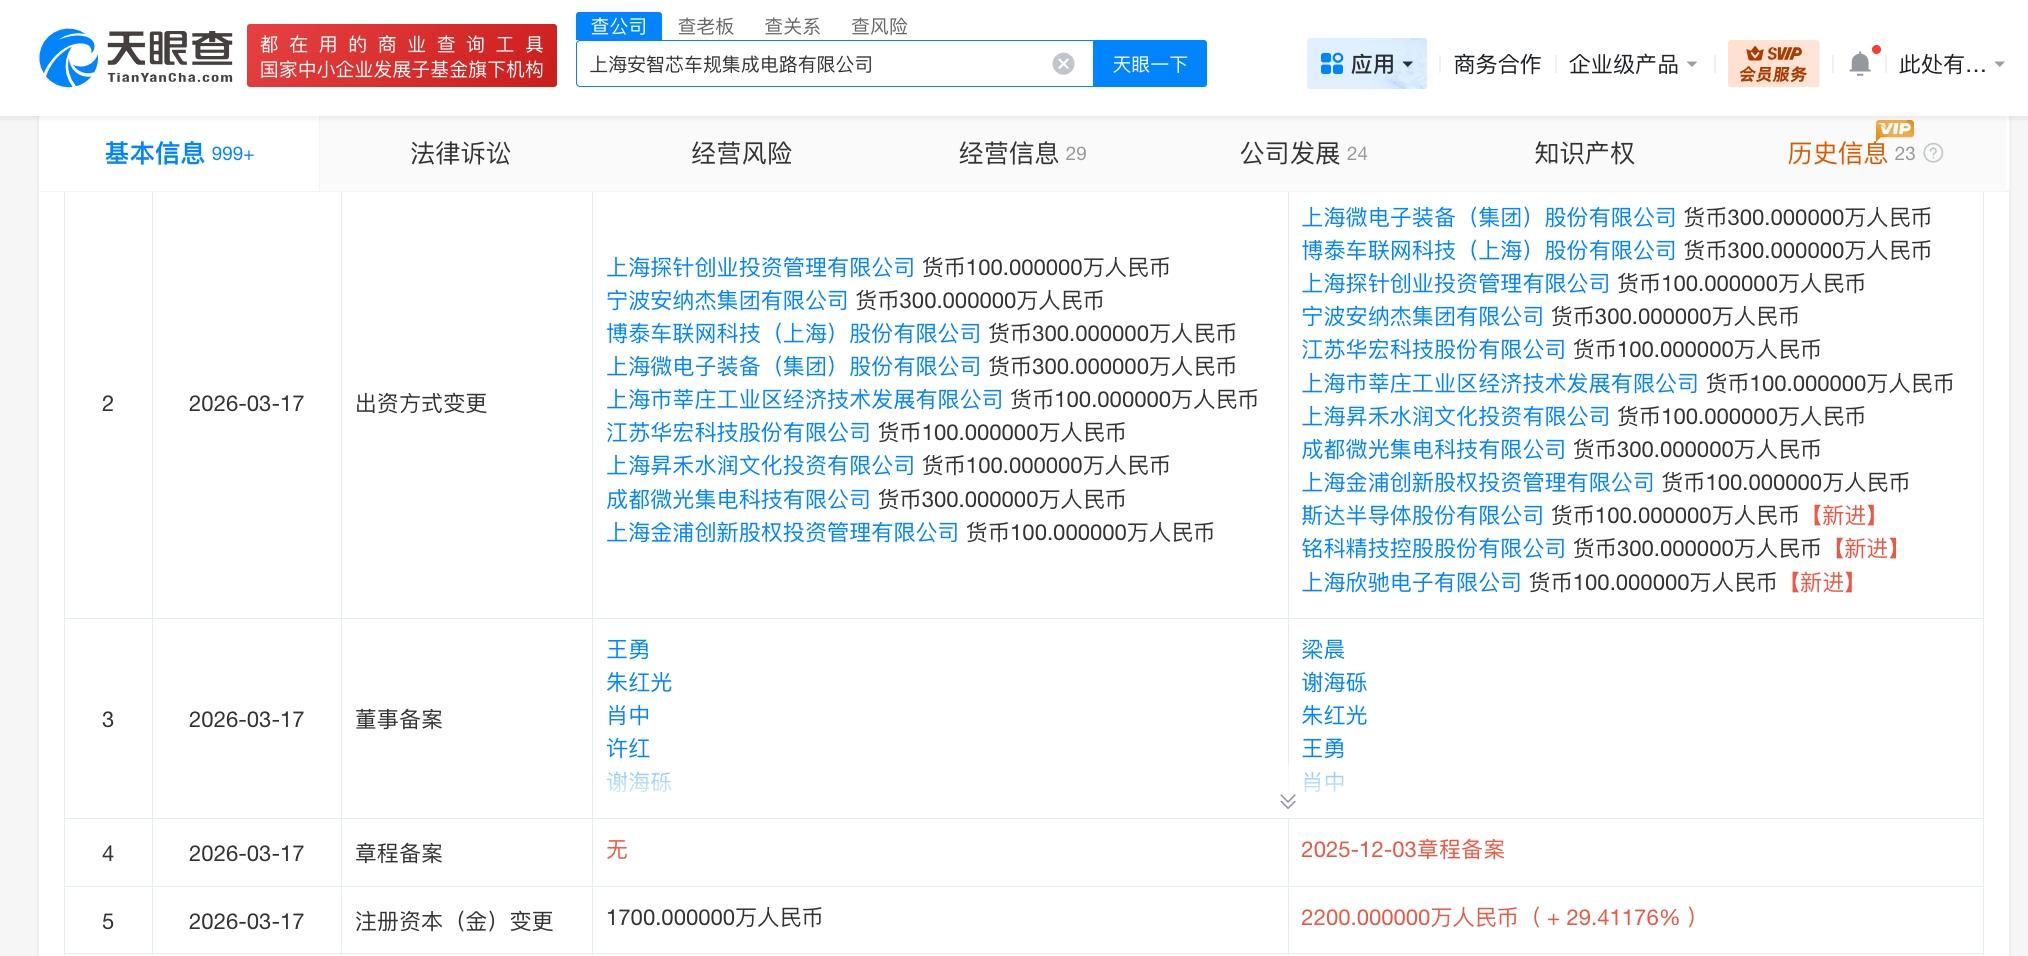Image resolution: width=2028 pixels, height=956 pixels.
Task: Click the SVIP member service badge
Action: click(x=1773, y=64)
